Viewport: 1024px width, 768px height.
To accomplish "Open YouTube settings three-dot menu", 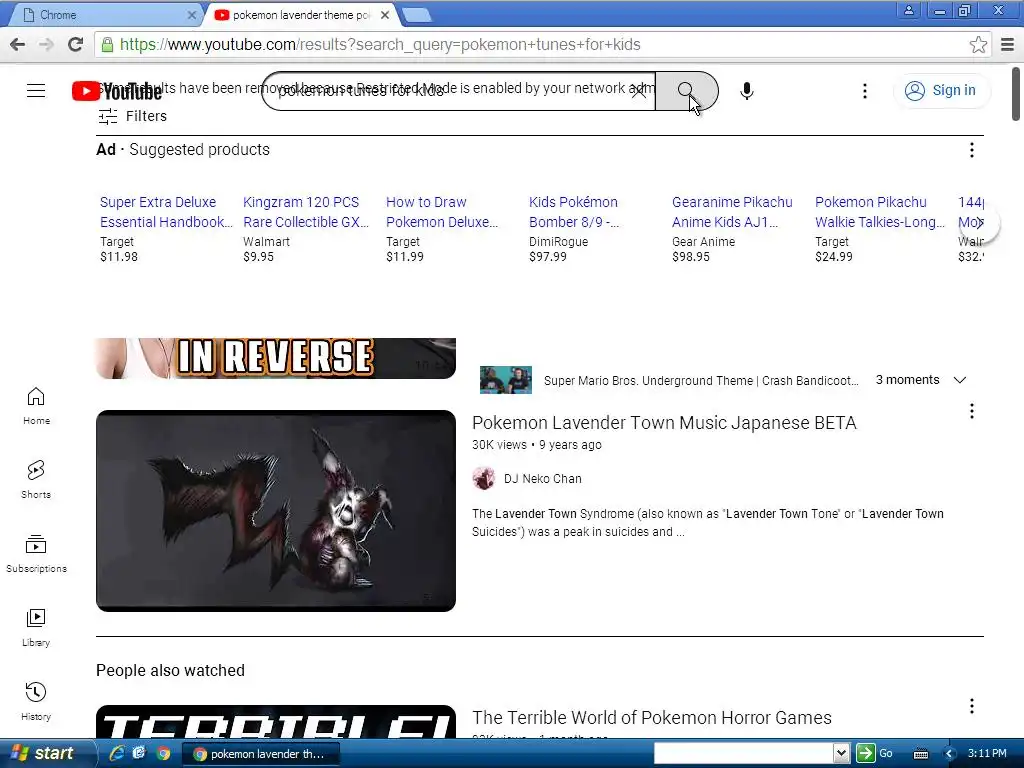I will point(865,91).
